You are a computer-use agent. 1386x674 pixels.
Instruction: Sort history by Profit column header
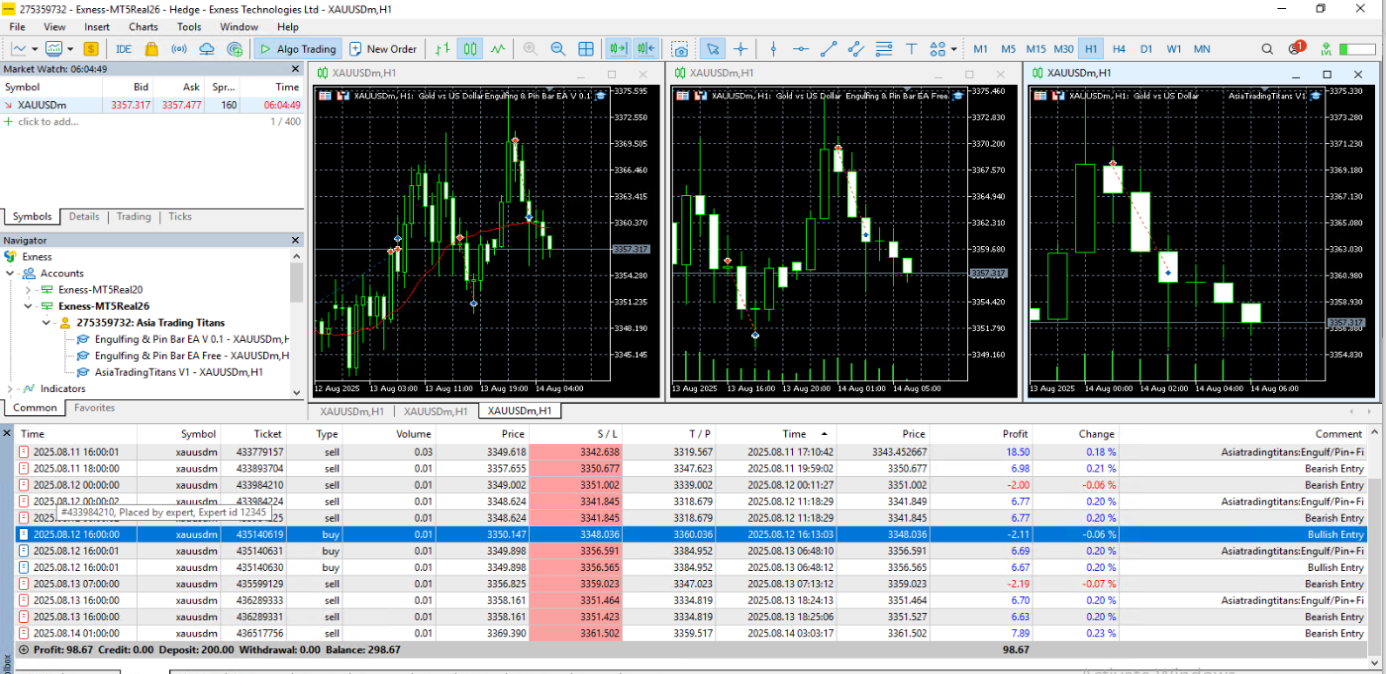[x=980, y=434]
